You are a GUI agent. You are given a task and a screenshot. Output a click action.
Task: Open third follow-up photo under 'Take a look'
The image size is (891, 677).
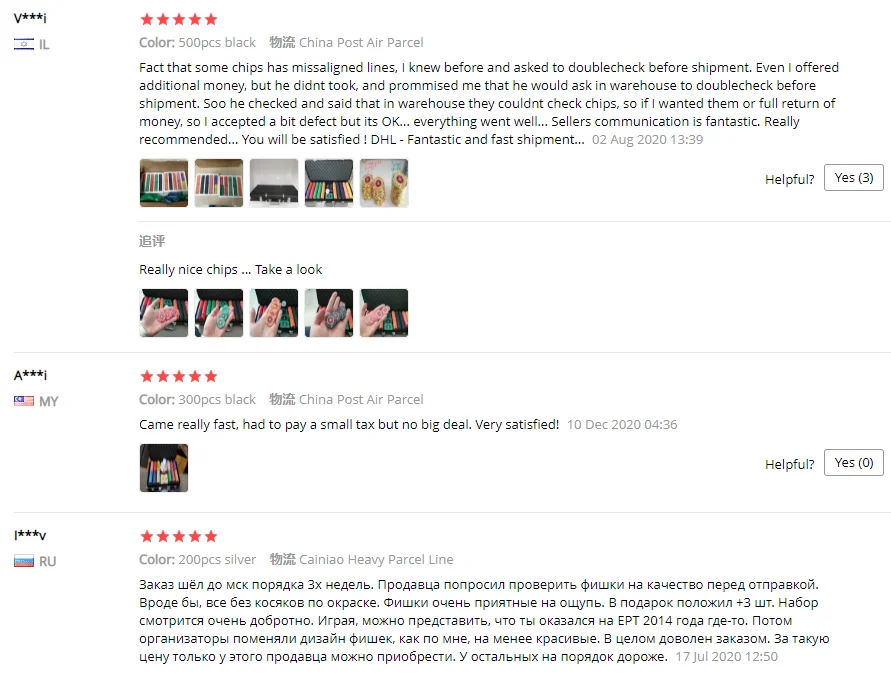click(274, 313)
